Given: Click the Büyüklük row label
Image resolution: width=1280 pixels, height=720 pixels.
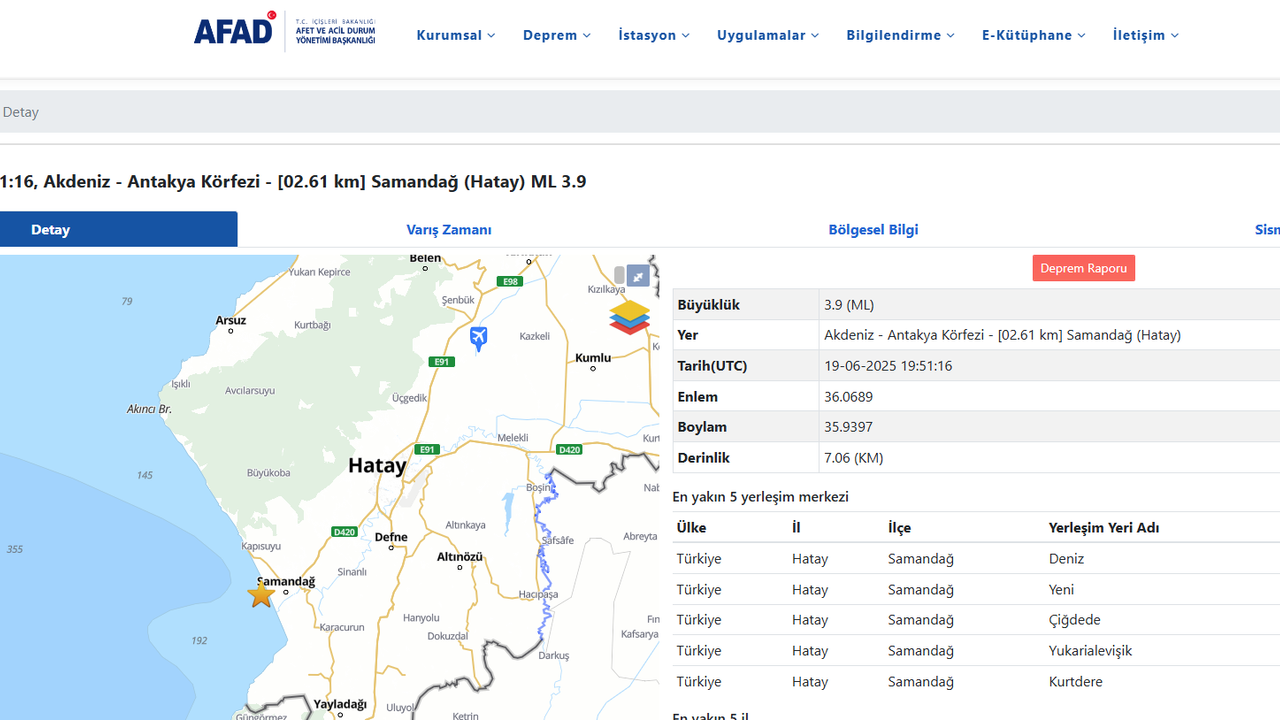Looking at the screenshot, I should click(709, 305).
